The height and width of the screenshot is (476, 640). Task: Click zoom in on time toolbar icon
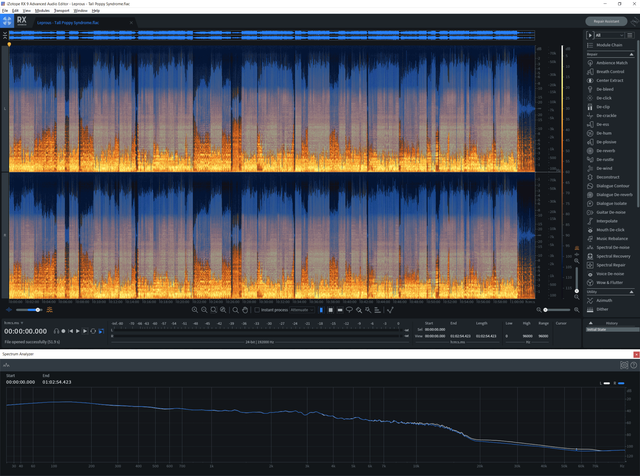point(195,310)
